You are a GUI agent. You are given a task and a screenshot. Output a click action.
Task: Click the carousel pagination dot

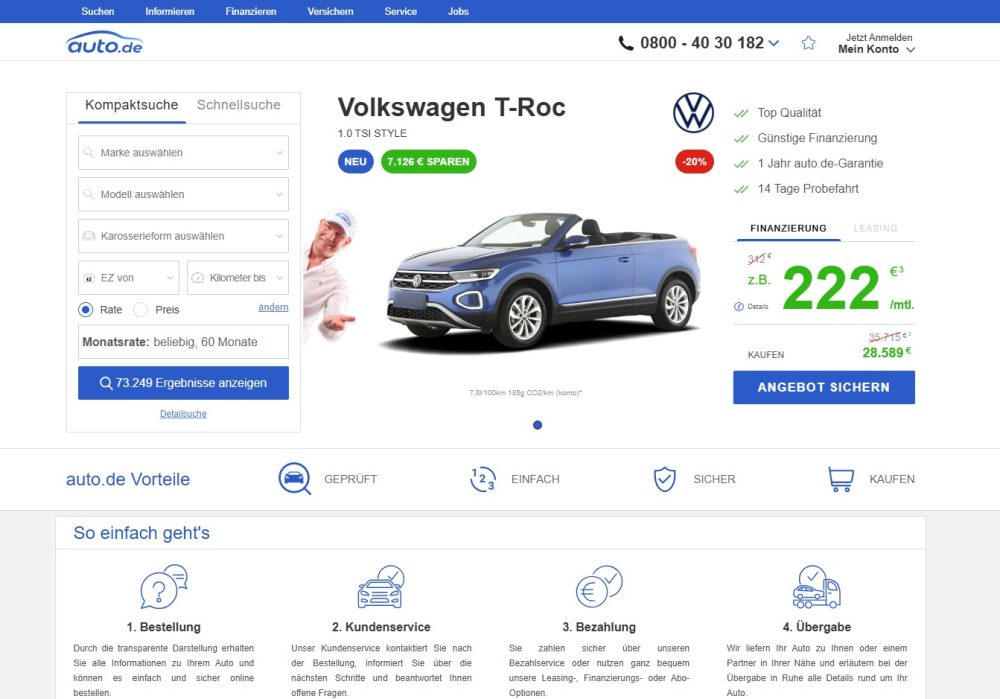(x=538, y=425)
